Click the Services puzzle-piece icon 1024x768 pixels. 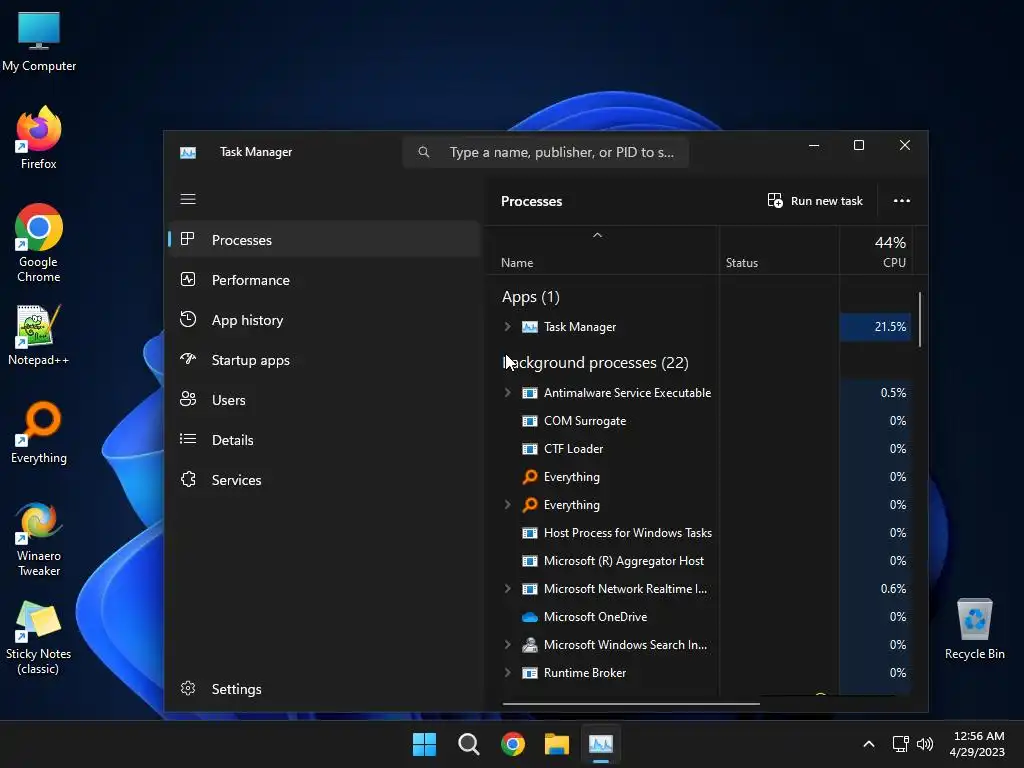(188, 479)
